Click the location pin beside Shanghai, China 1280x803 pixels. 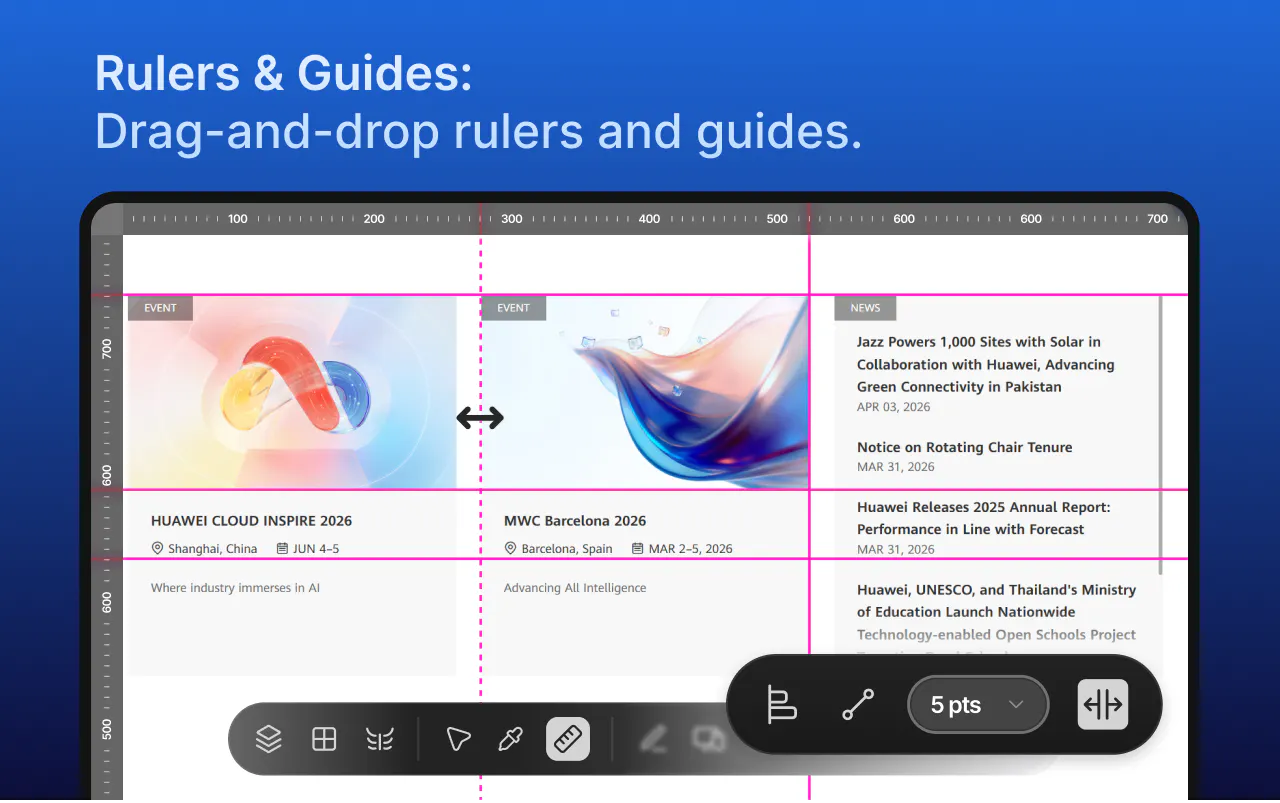(157, 548)
